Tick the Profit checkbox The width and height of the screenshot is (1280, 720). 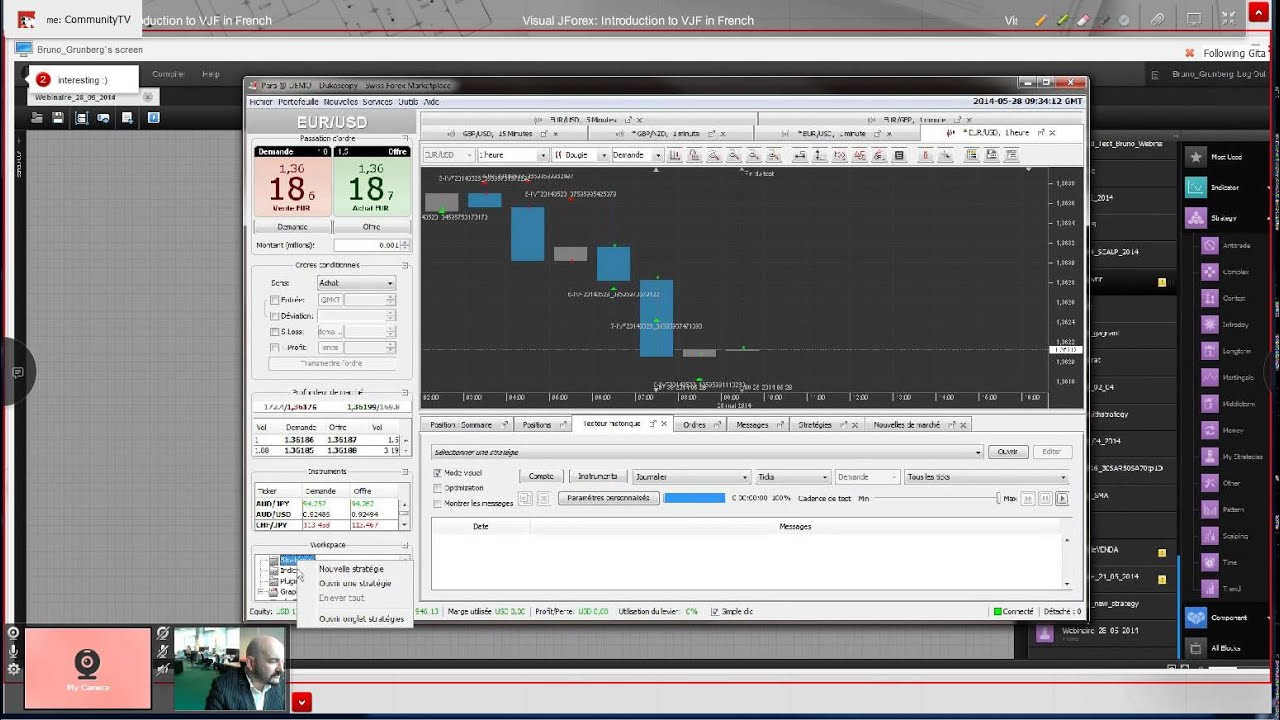[275, 348]
